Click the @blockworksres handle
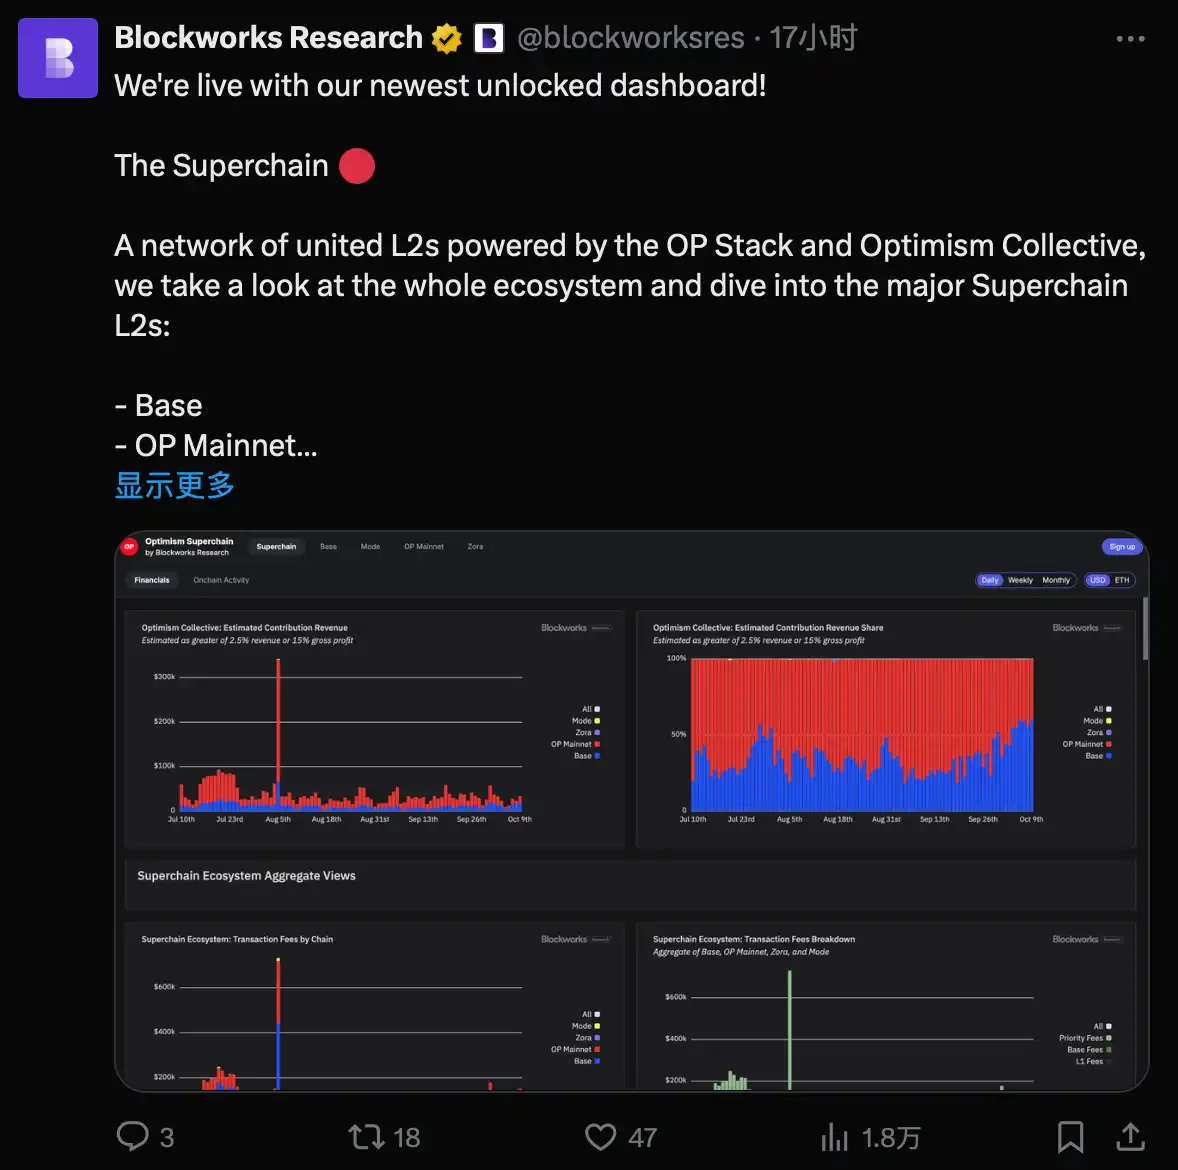1178x1170 pixels. pos(631,39)
